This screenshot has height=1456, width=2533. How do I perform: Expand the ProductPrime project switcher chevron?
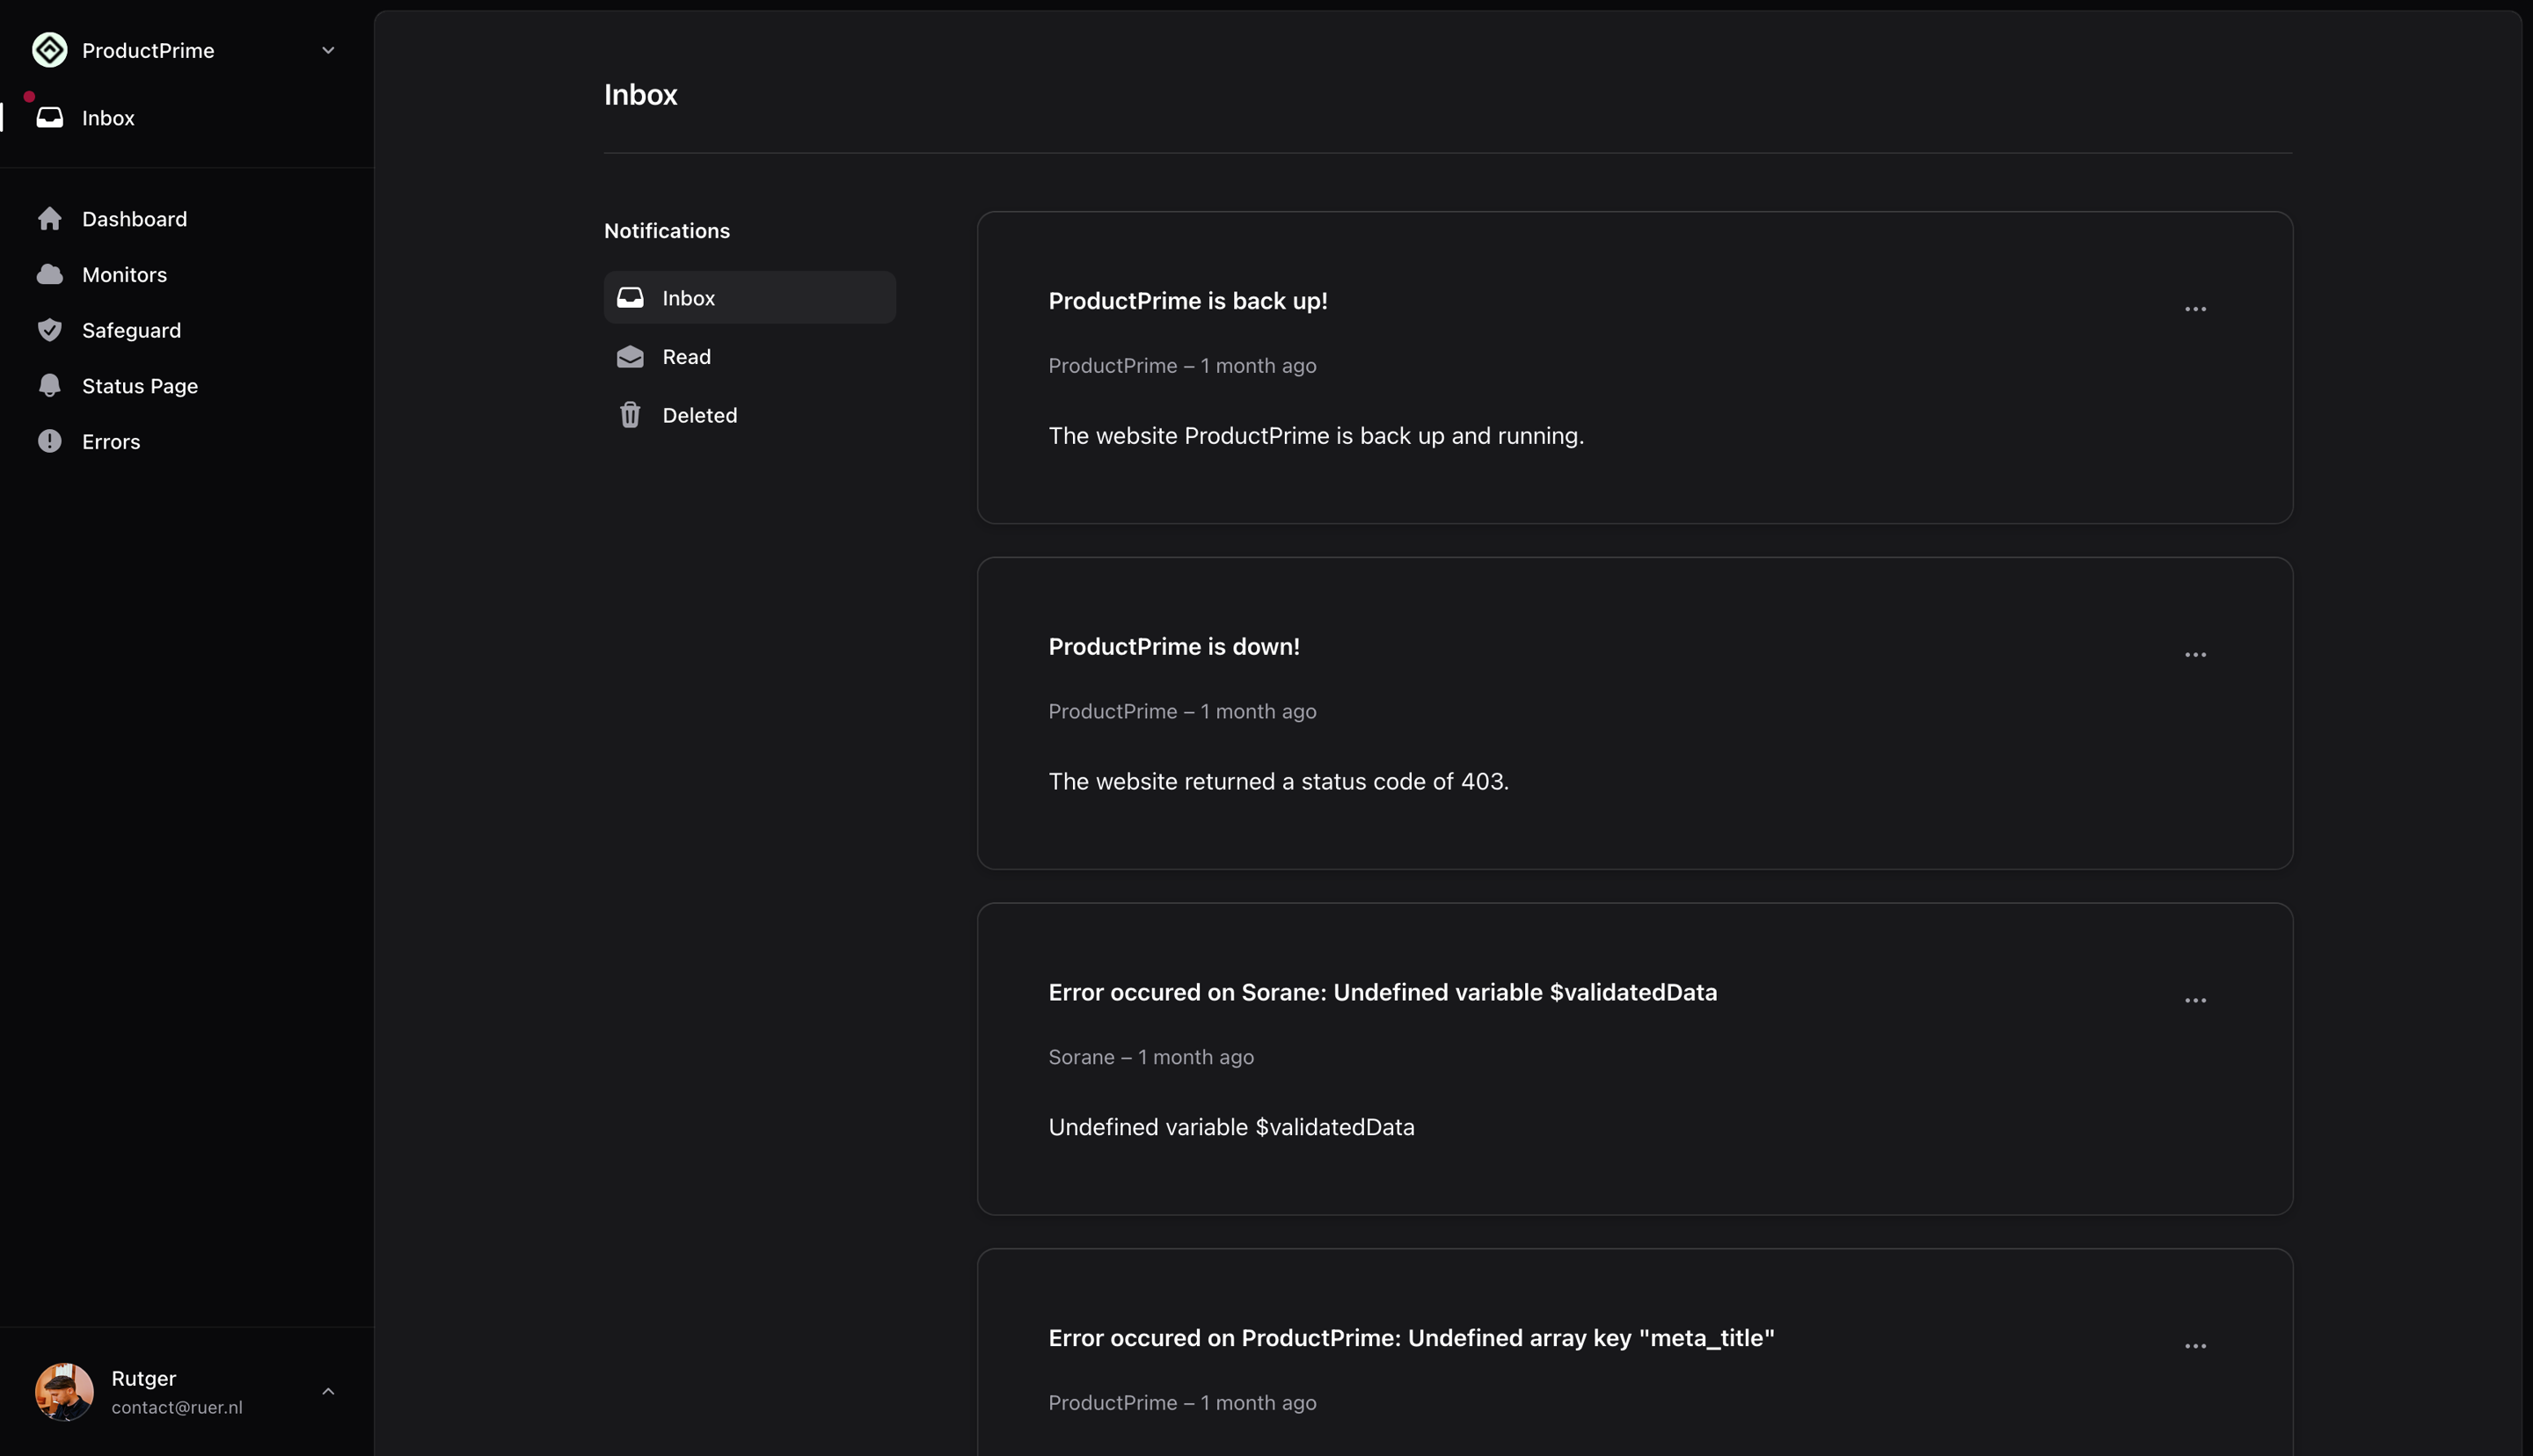click(x=328, y=50)
